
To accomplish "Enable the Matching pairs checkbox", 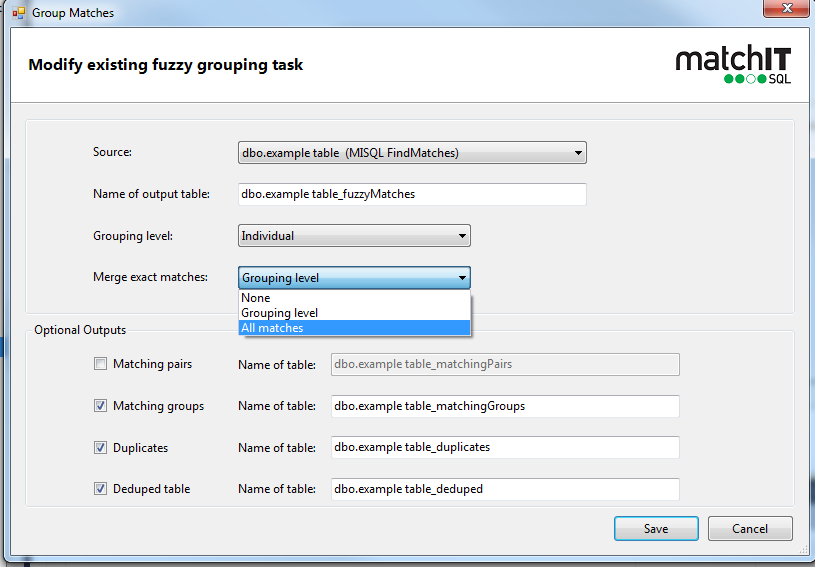I will (x=100, y=364).
